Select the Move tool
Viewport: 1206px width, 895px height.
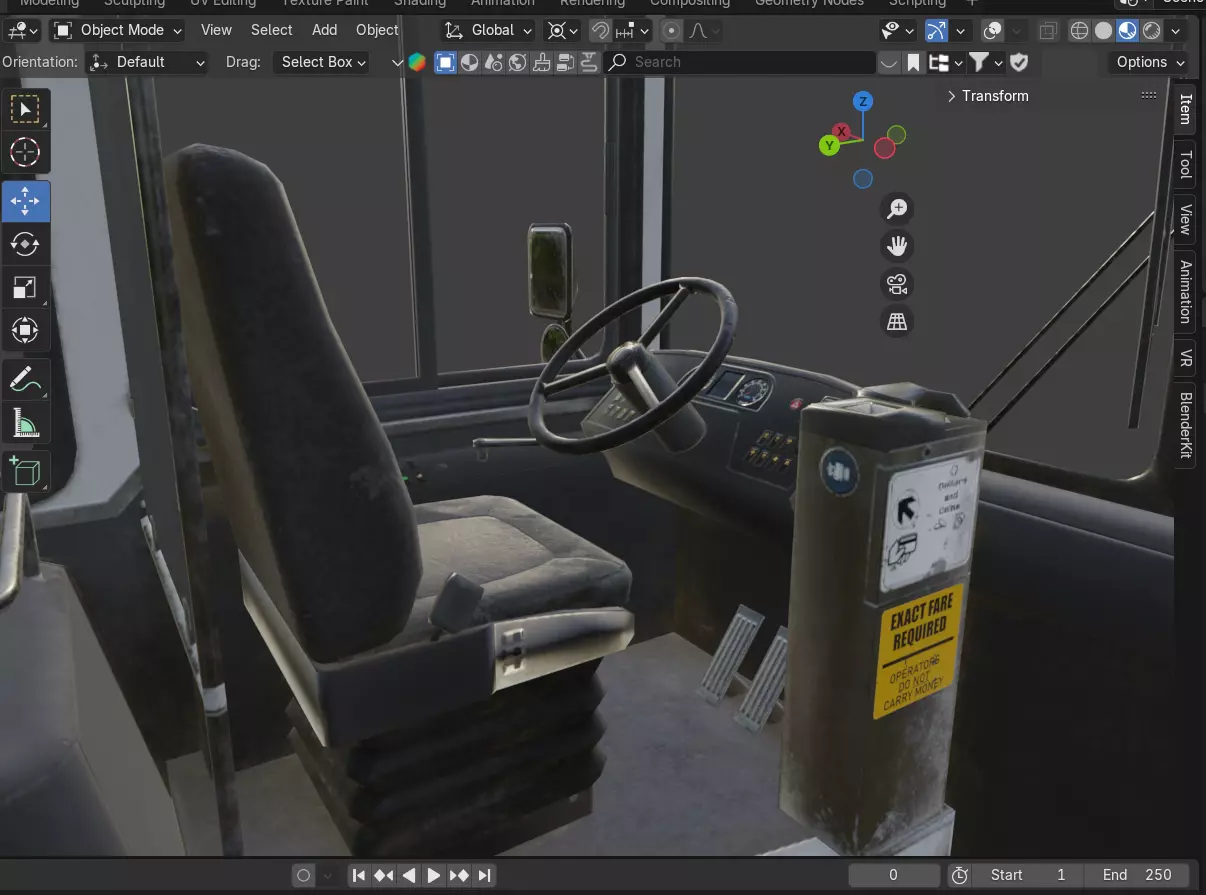25,201
